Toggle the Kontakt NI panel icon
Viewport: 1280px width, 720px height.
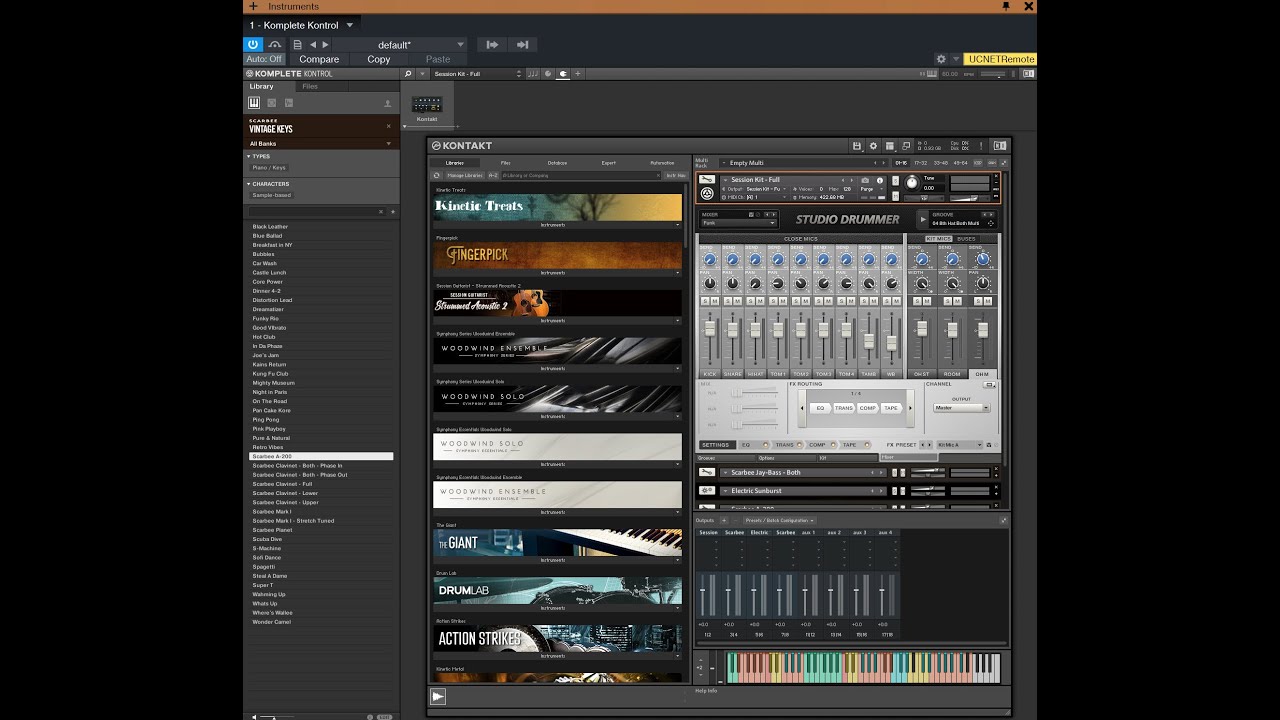(1000, 146)
